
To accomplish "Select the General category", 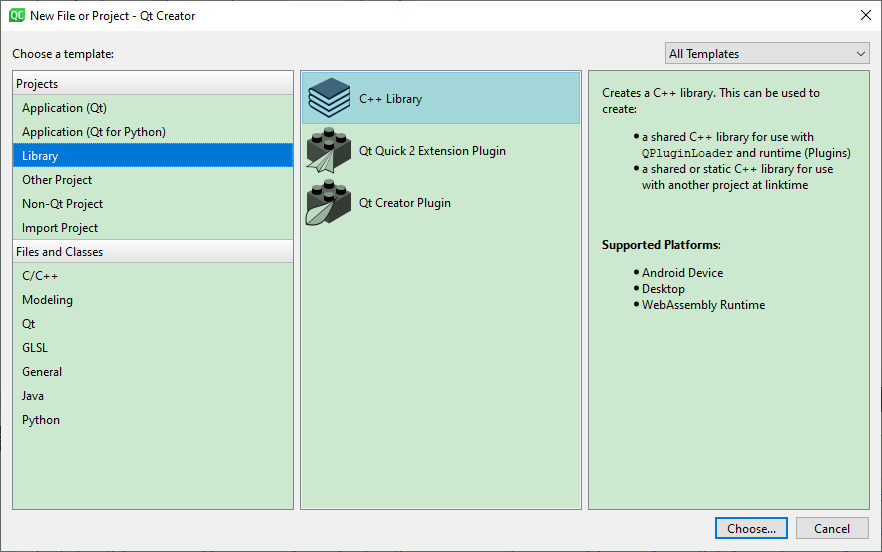I will 153,372.
